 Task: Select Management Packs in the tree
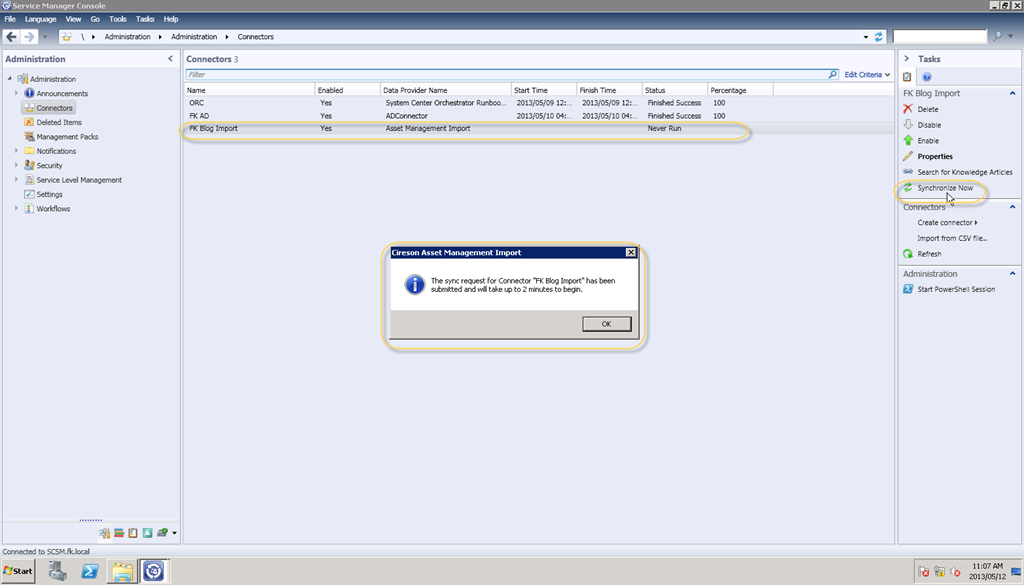[x=67, y=137]
